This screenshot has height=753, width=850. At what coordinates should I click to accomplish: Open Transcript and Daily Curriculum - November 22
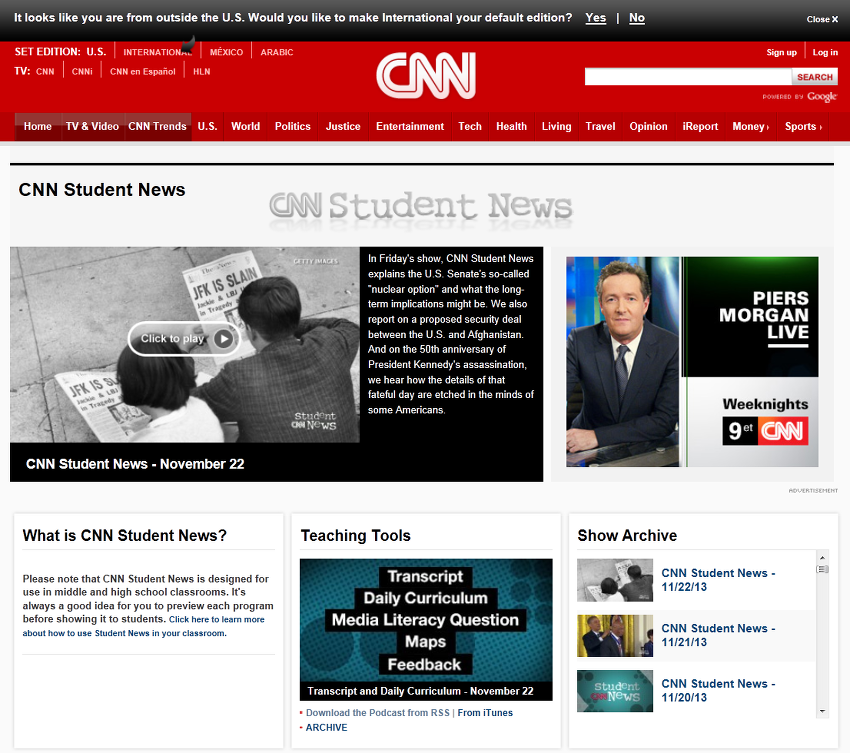421,691
